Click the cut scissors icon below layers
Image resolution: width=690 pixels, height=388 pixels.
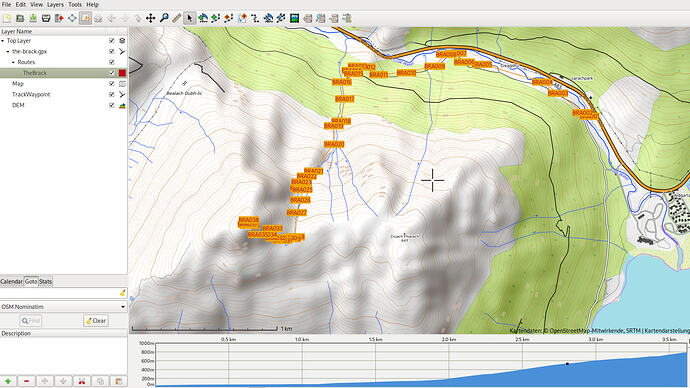pyautogui.click(x=81, y=381)
